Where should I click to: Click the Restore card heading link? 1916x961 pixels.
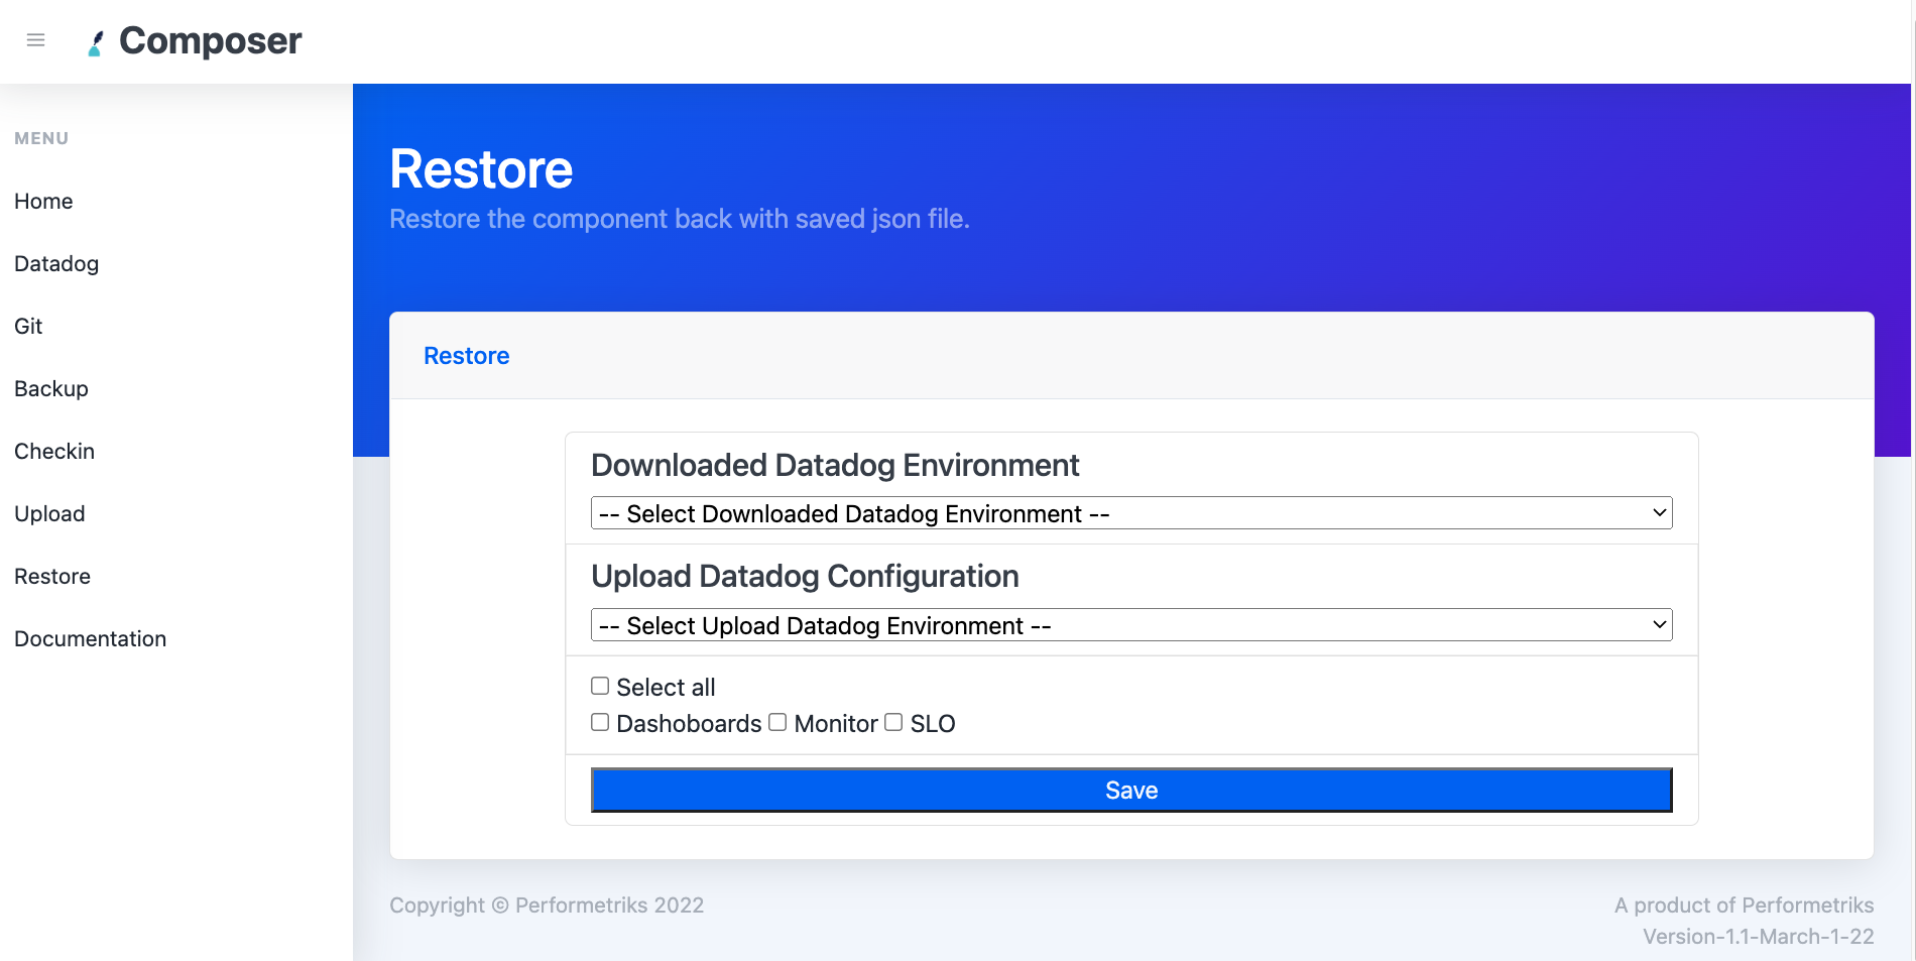coord(466,355)
